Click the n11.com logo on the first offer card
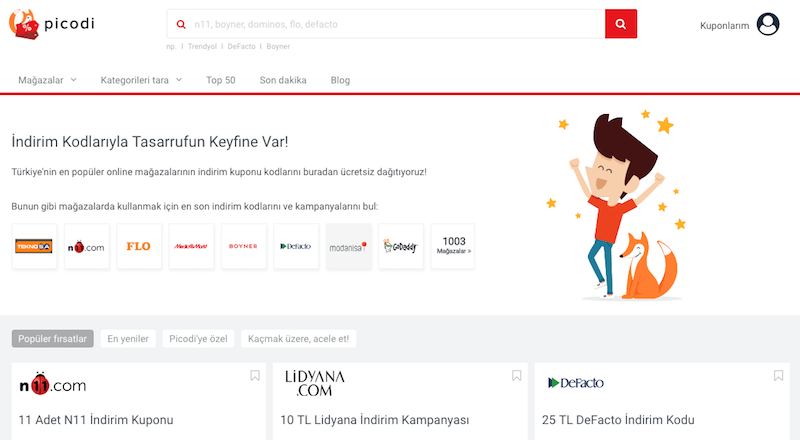Screen dimensions: 800x440 (53, 384)
